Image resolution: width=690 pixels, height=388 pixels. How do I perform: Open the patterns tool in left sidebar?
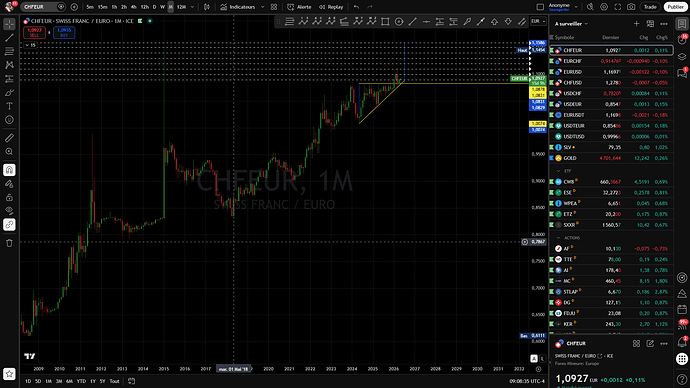[9, 65]
